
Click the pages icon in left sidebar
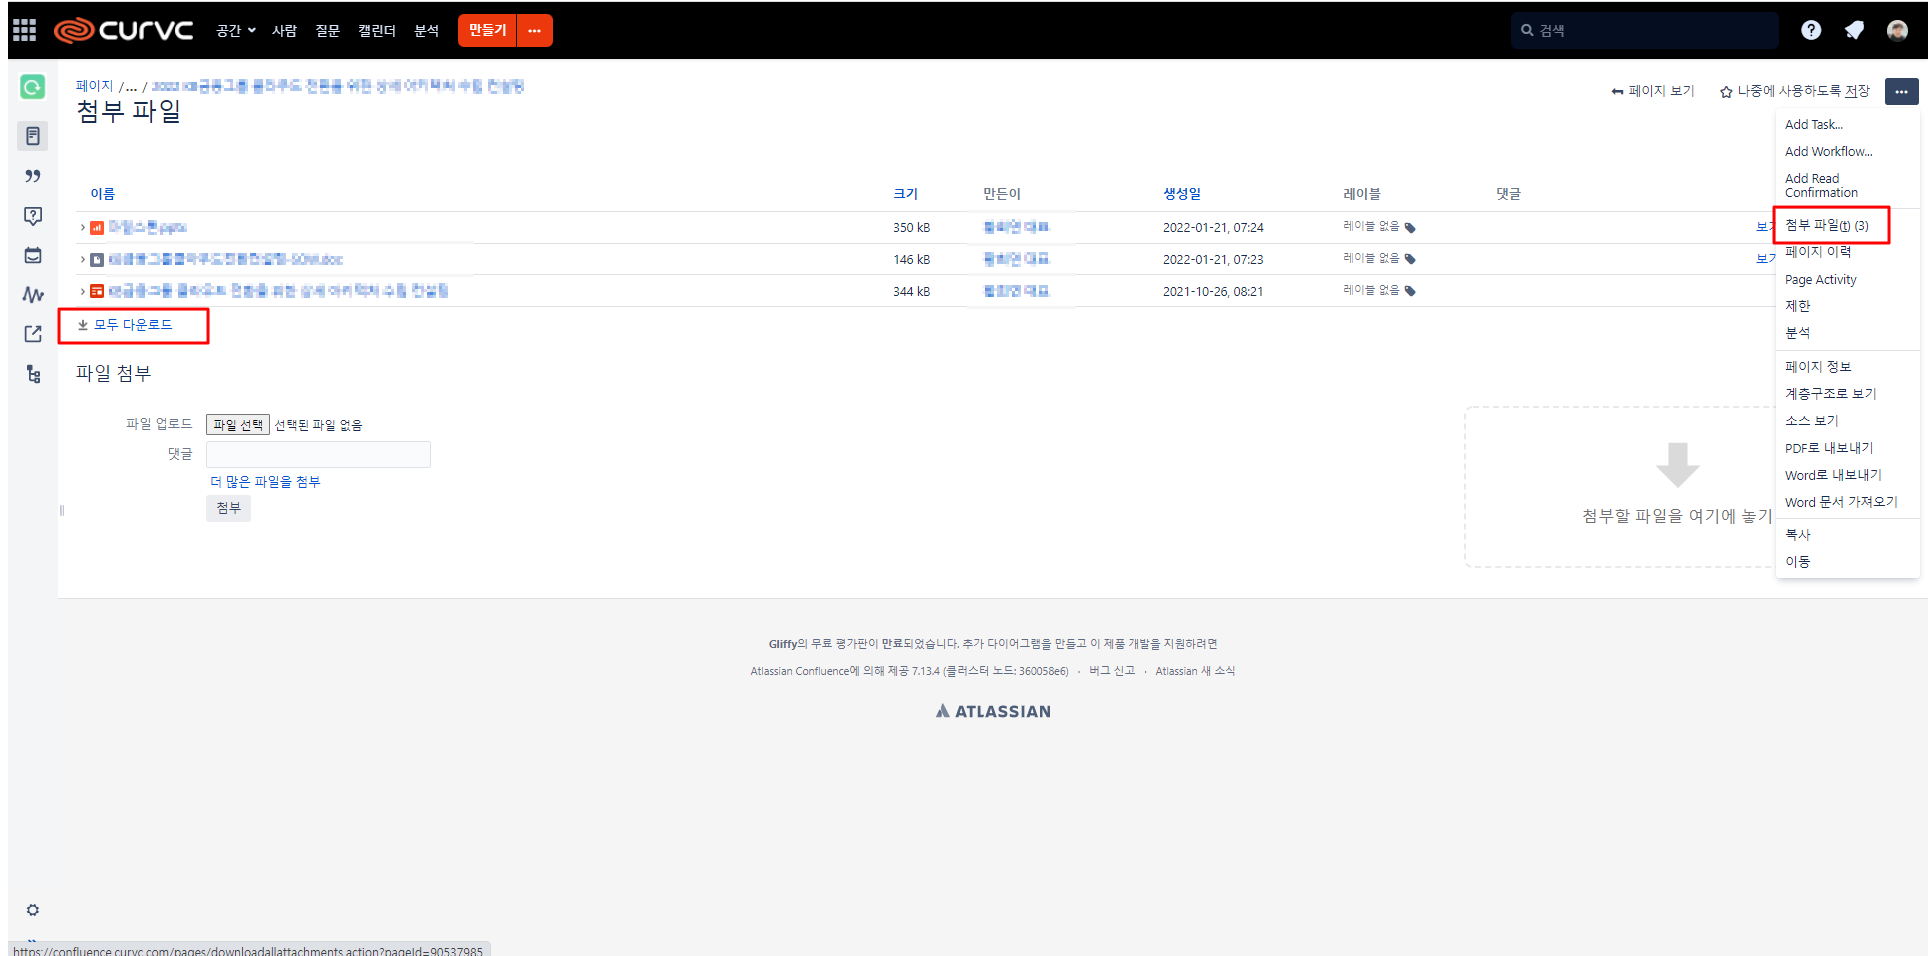tap(33, 136)
